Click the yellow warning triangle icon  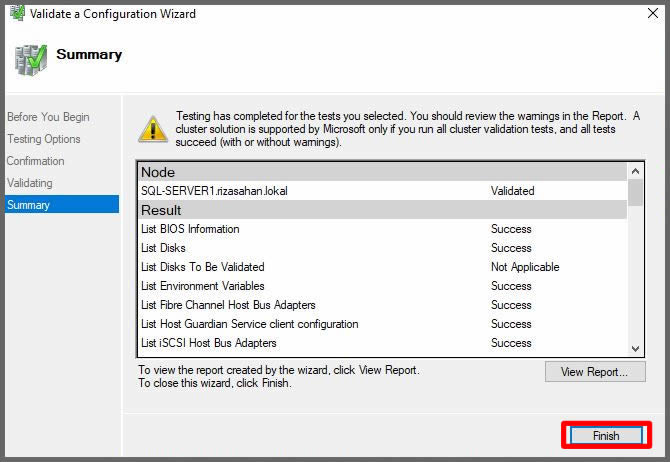[152, 128]
